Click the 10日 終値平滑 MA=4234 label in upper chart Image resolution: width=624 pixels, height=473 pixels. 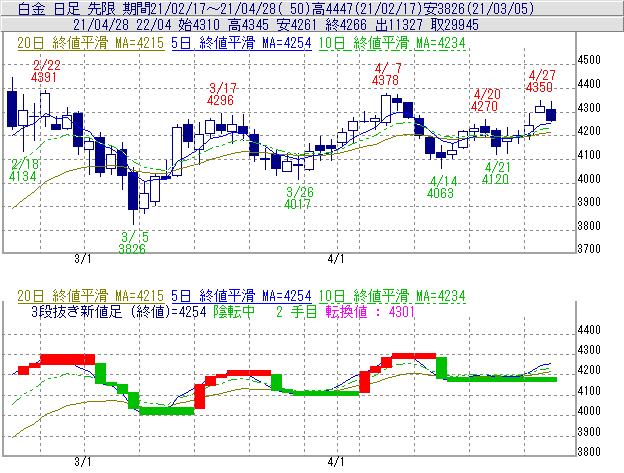pos(392,43)
